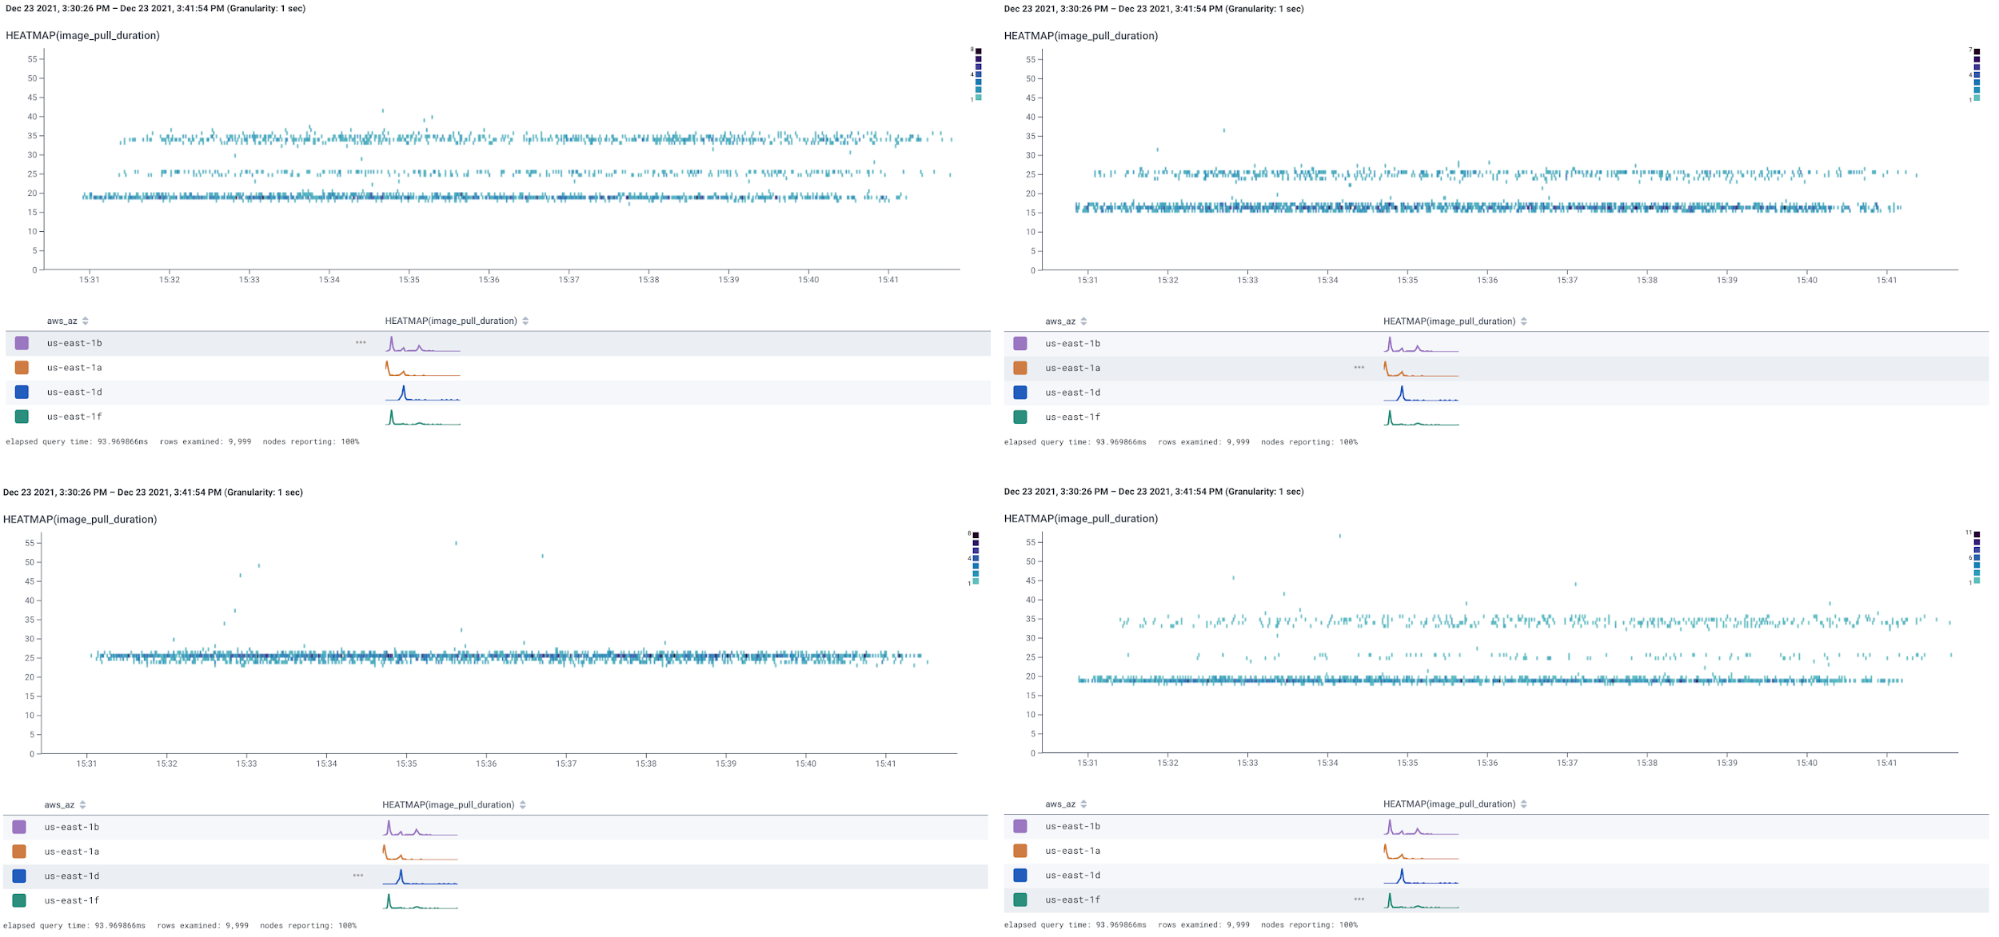1999x937 pixels.
Task: Open the ellipsis menu on the bottom-right us-east-1f row
Action: [1359, 900]
